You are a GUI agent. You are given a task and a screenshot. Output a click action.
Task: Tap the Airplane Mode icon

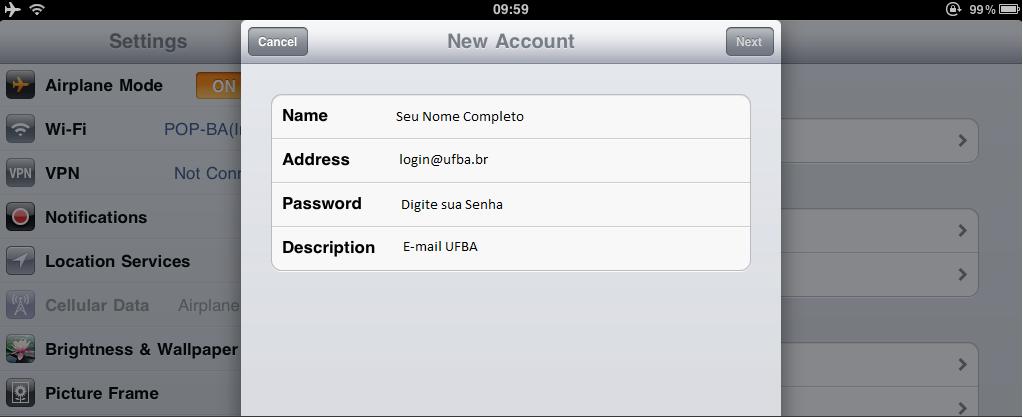pyautogui.click(x=20, y=85)
